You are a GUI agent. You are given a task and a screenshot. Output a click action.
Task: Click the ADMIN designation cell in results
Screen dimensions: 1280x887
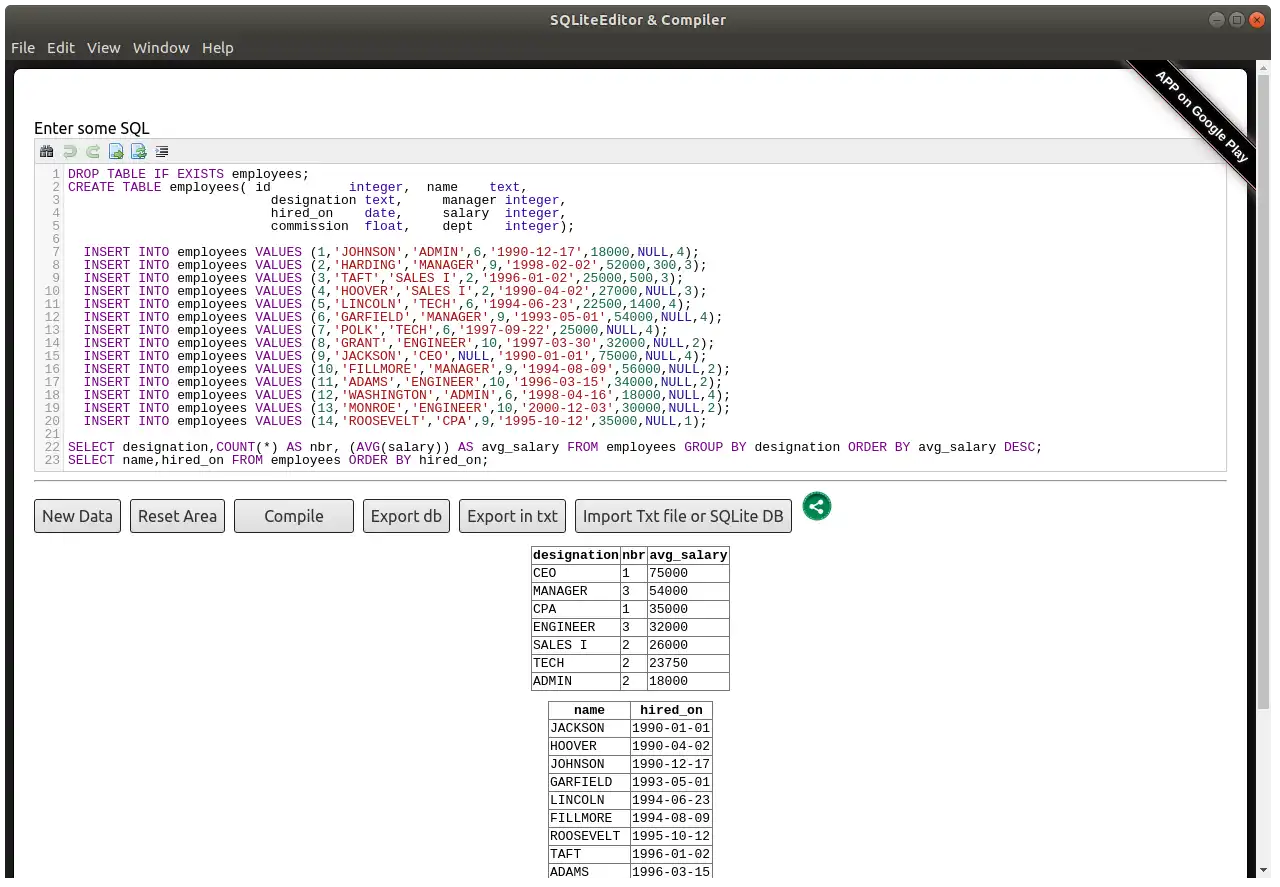[x=576, y=681]
